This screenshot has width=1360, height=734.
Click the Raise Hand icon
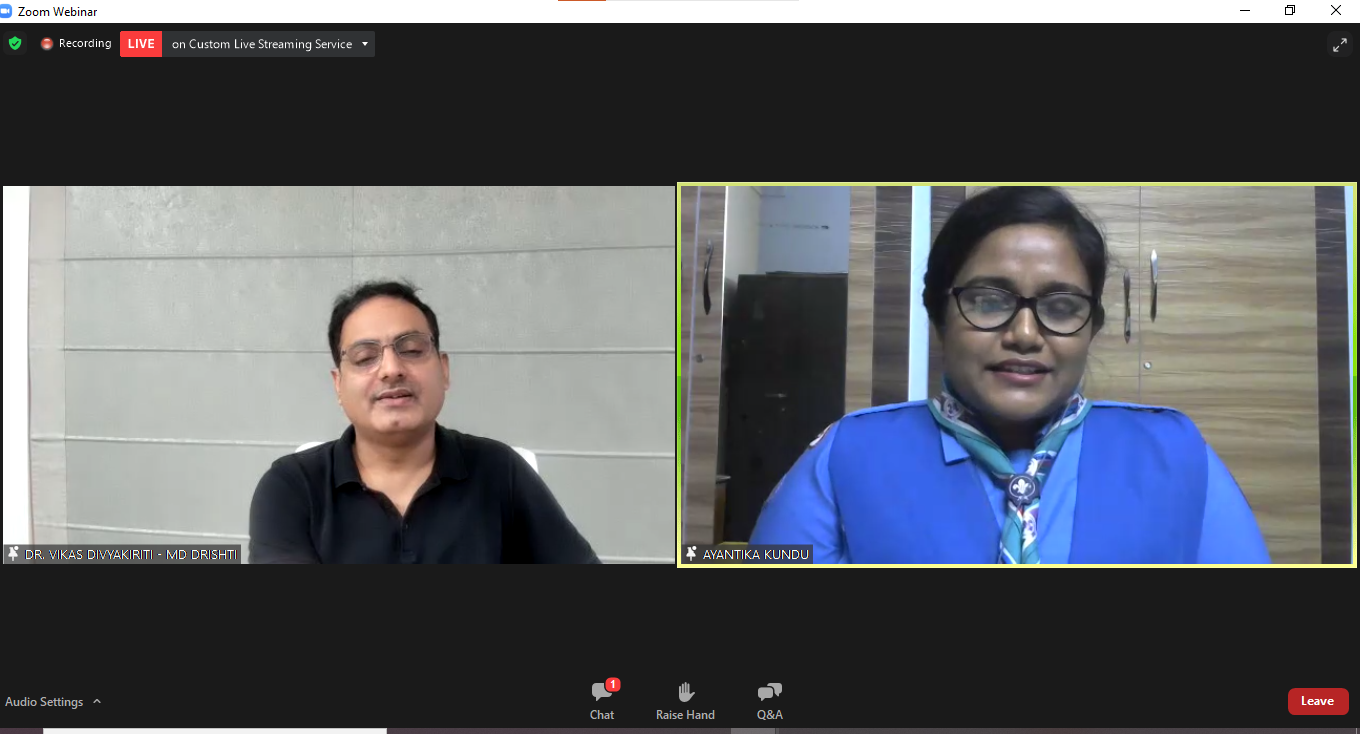point(686,692)
